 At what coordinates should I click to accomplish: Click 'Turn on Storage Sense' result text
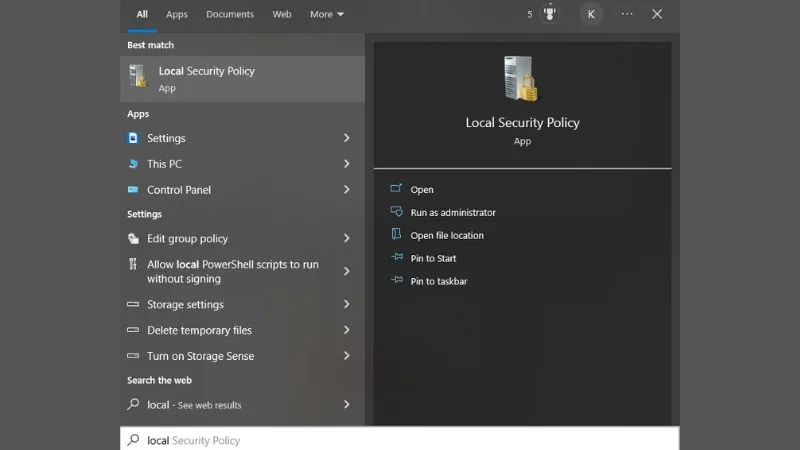(201, 356)
